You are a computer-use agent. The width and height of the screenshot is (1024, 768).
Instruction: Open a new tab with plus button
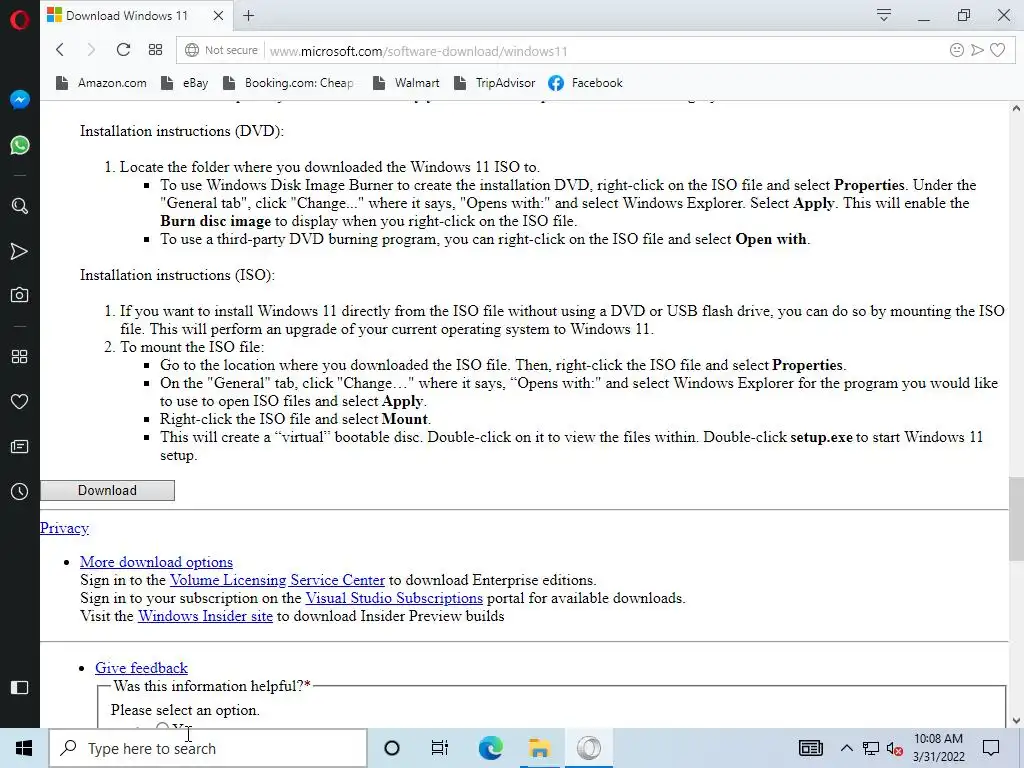(x=248, y=16)
